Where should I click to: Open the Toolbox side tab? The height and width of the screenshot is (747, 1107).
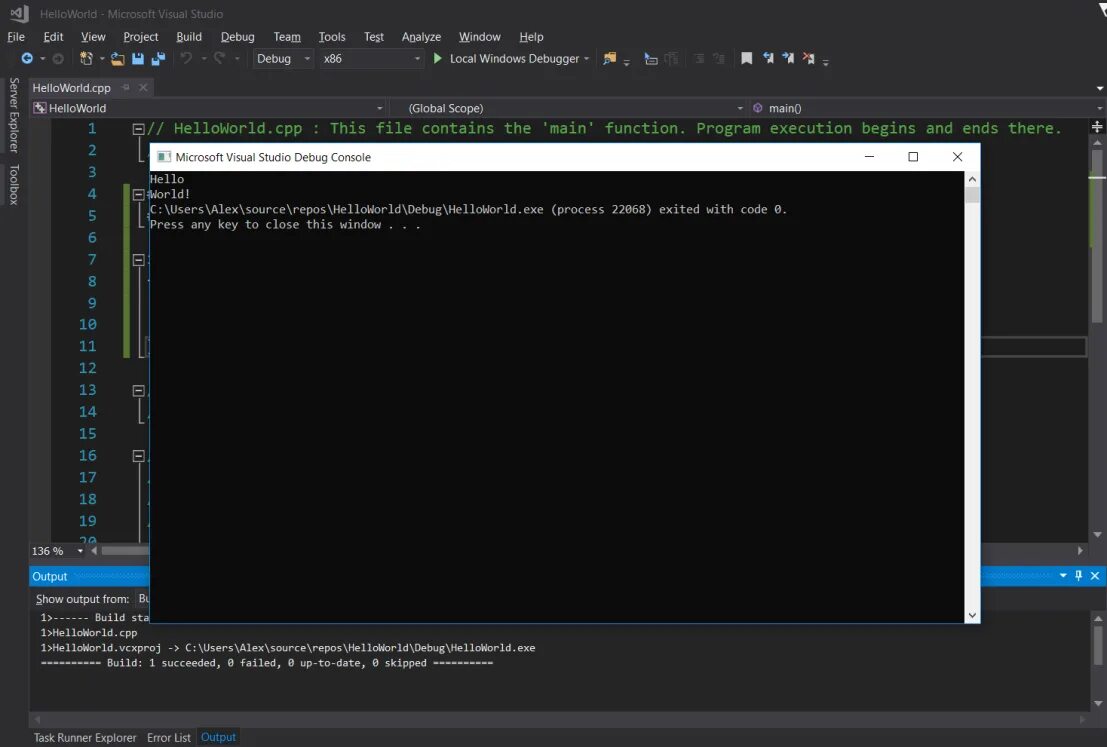pos(13,184)
